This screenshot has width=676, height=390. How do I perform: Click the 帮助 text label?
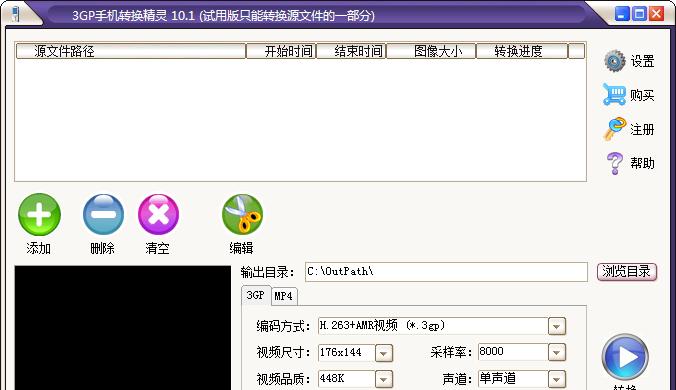tap(642, 163)
